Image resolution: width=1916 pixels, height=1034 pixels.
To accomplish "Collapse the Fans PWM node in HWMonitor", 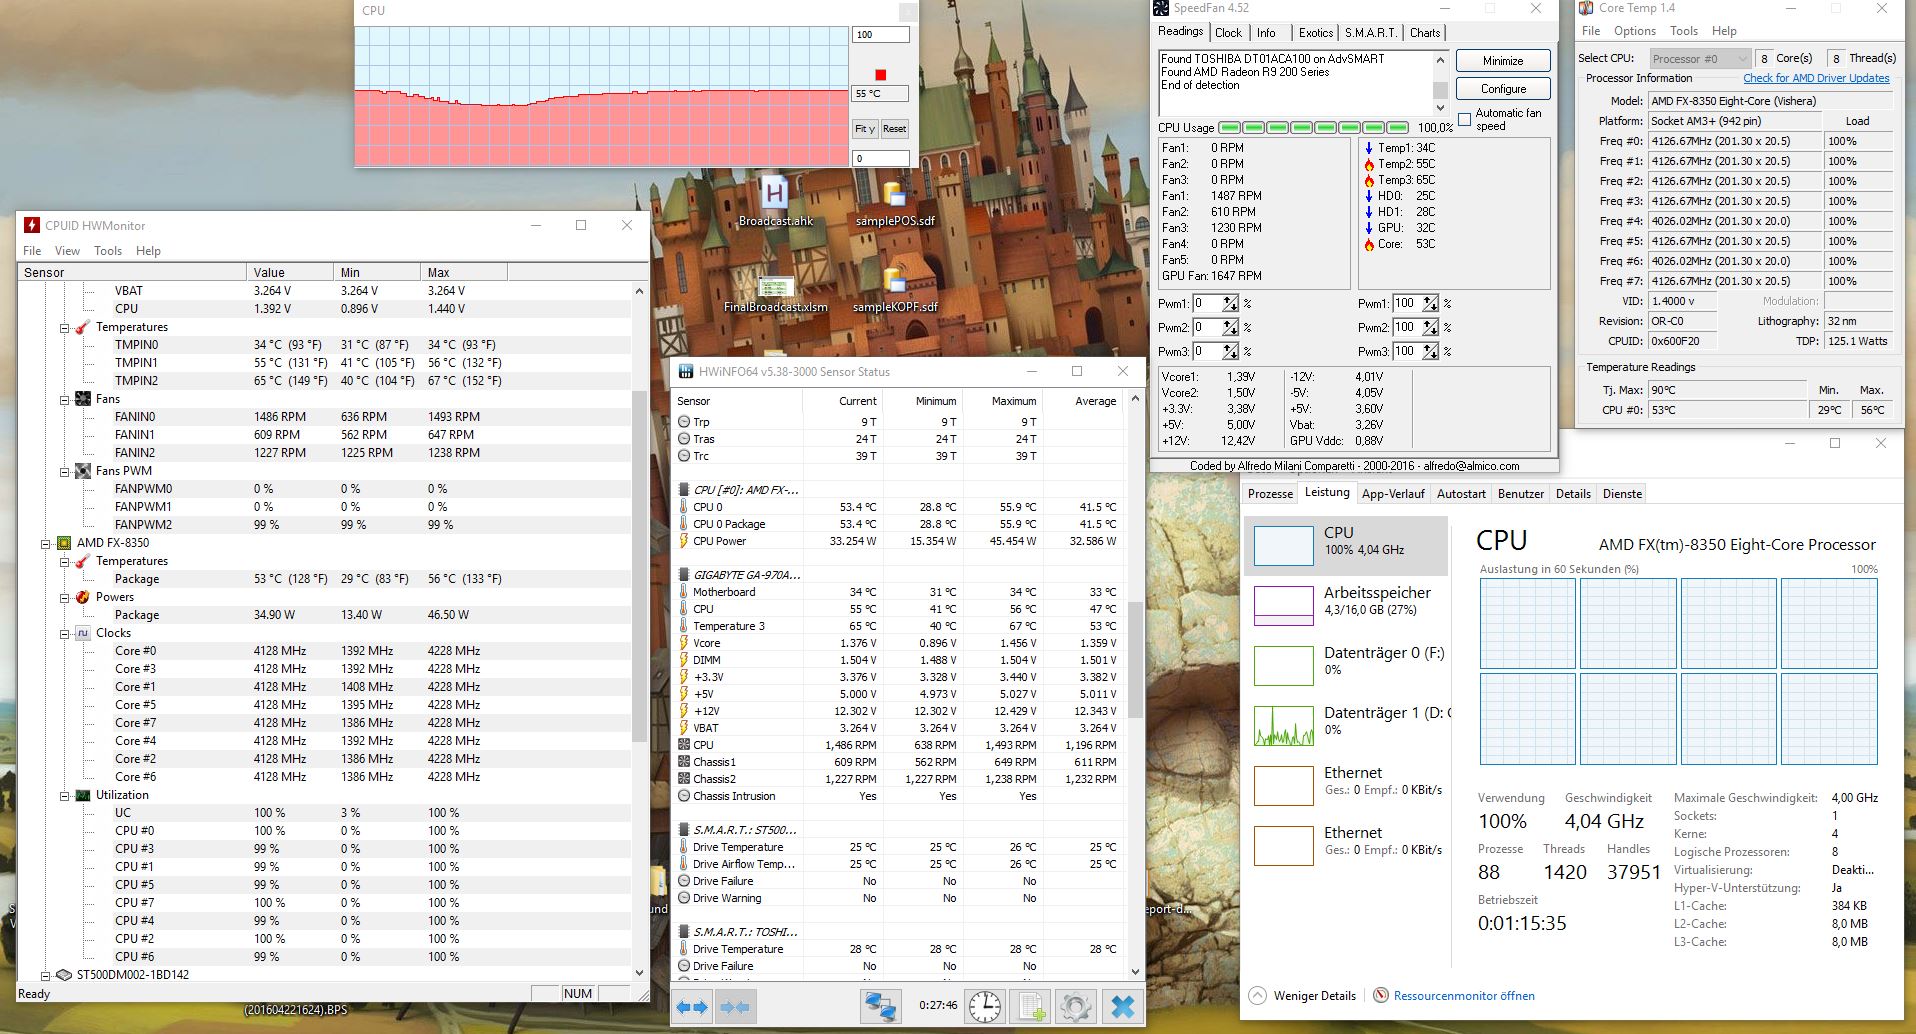I will click(64, 472).
